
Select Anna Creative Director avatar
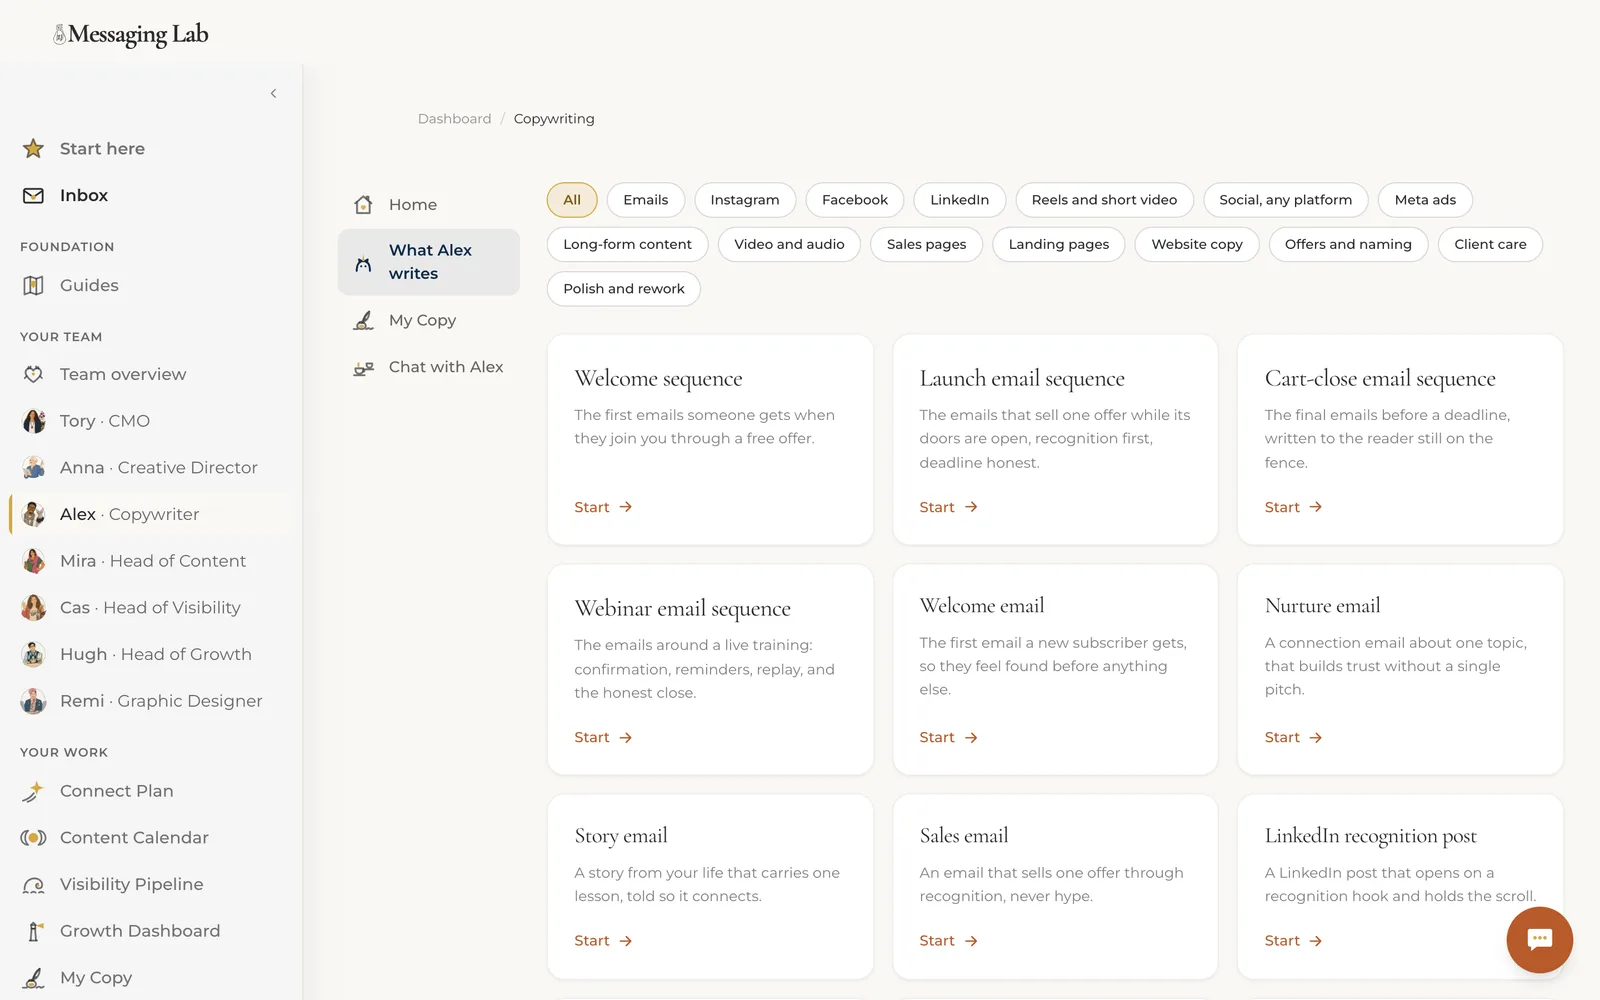click(x=33, y=468)
